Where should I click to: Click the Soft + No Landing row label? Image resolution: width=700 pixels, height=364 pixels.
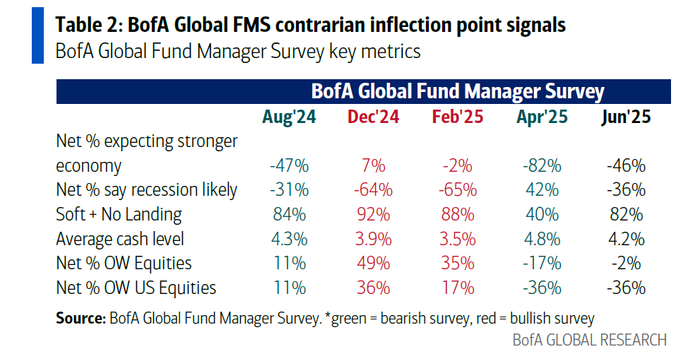pyautogui.click(x=119, y=214)
